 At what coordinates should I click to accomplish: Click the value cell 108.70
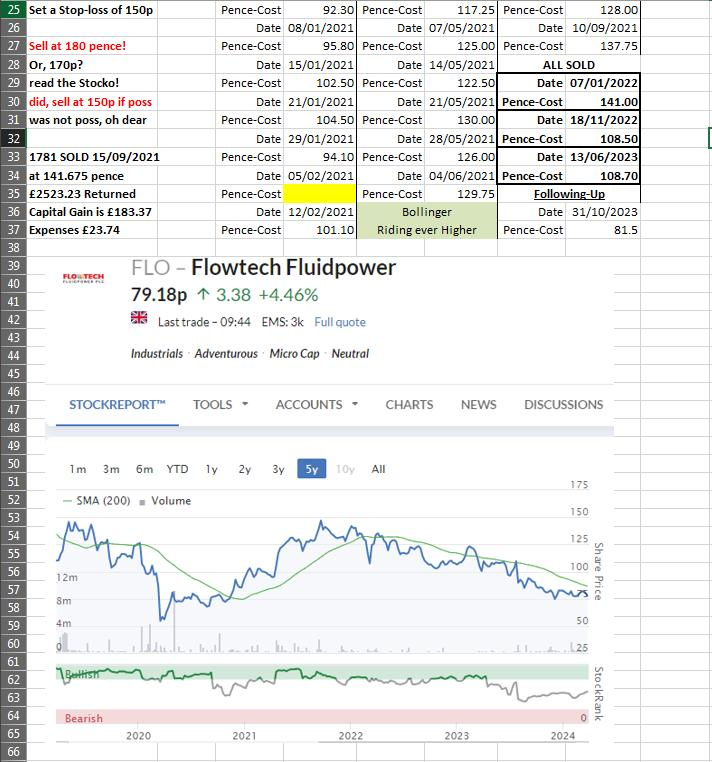603,176
